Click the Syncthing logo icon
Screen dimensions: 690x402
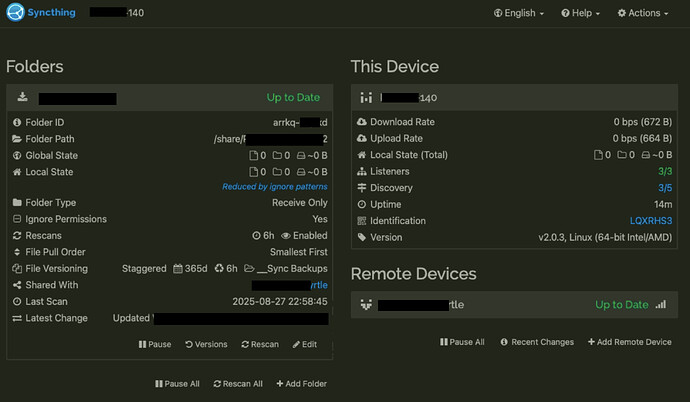click(x=15, y=12)
